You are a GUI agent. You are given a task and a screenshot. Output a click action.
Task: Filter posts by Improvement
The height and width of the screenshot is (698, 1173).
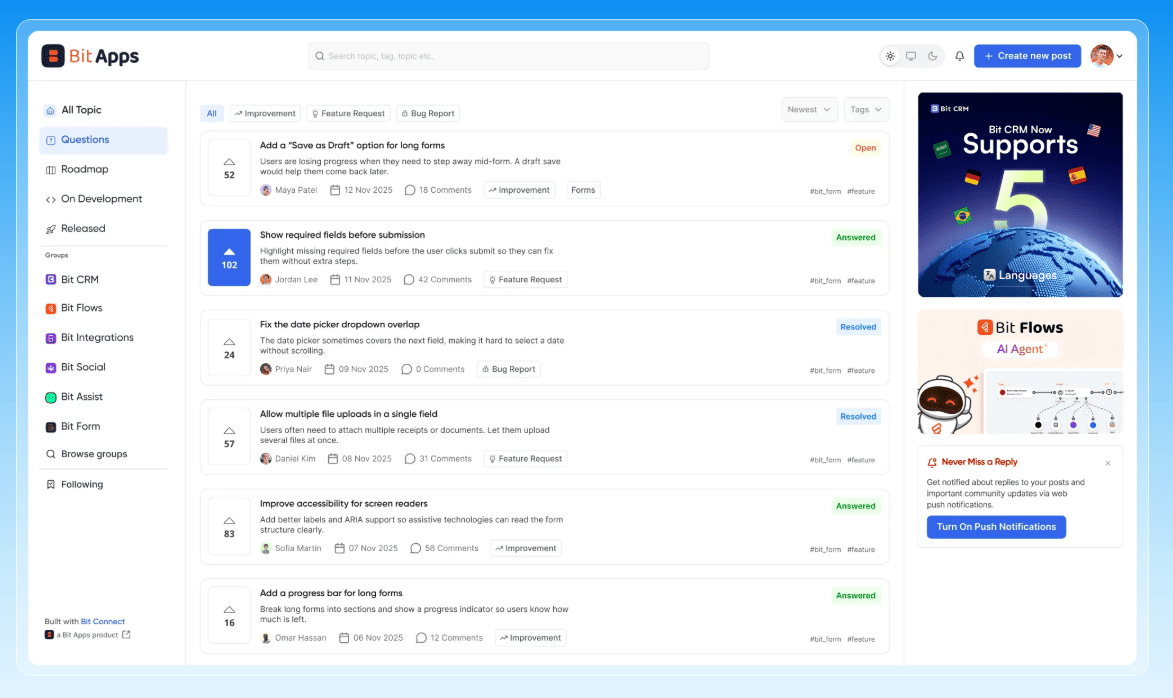click(x=265, y=114)
